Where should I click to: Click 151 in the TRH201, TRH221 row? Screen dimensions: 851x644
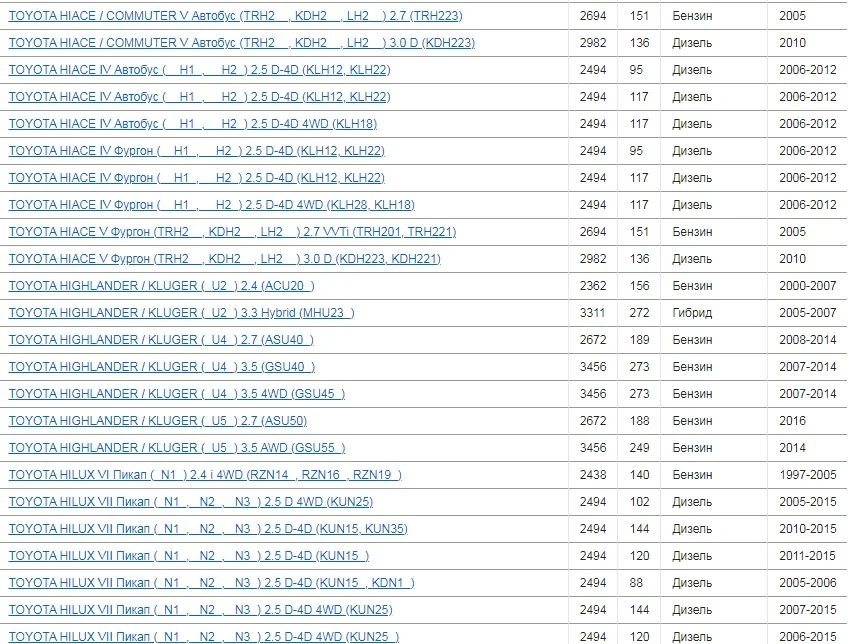coord(639,232)
